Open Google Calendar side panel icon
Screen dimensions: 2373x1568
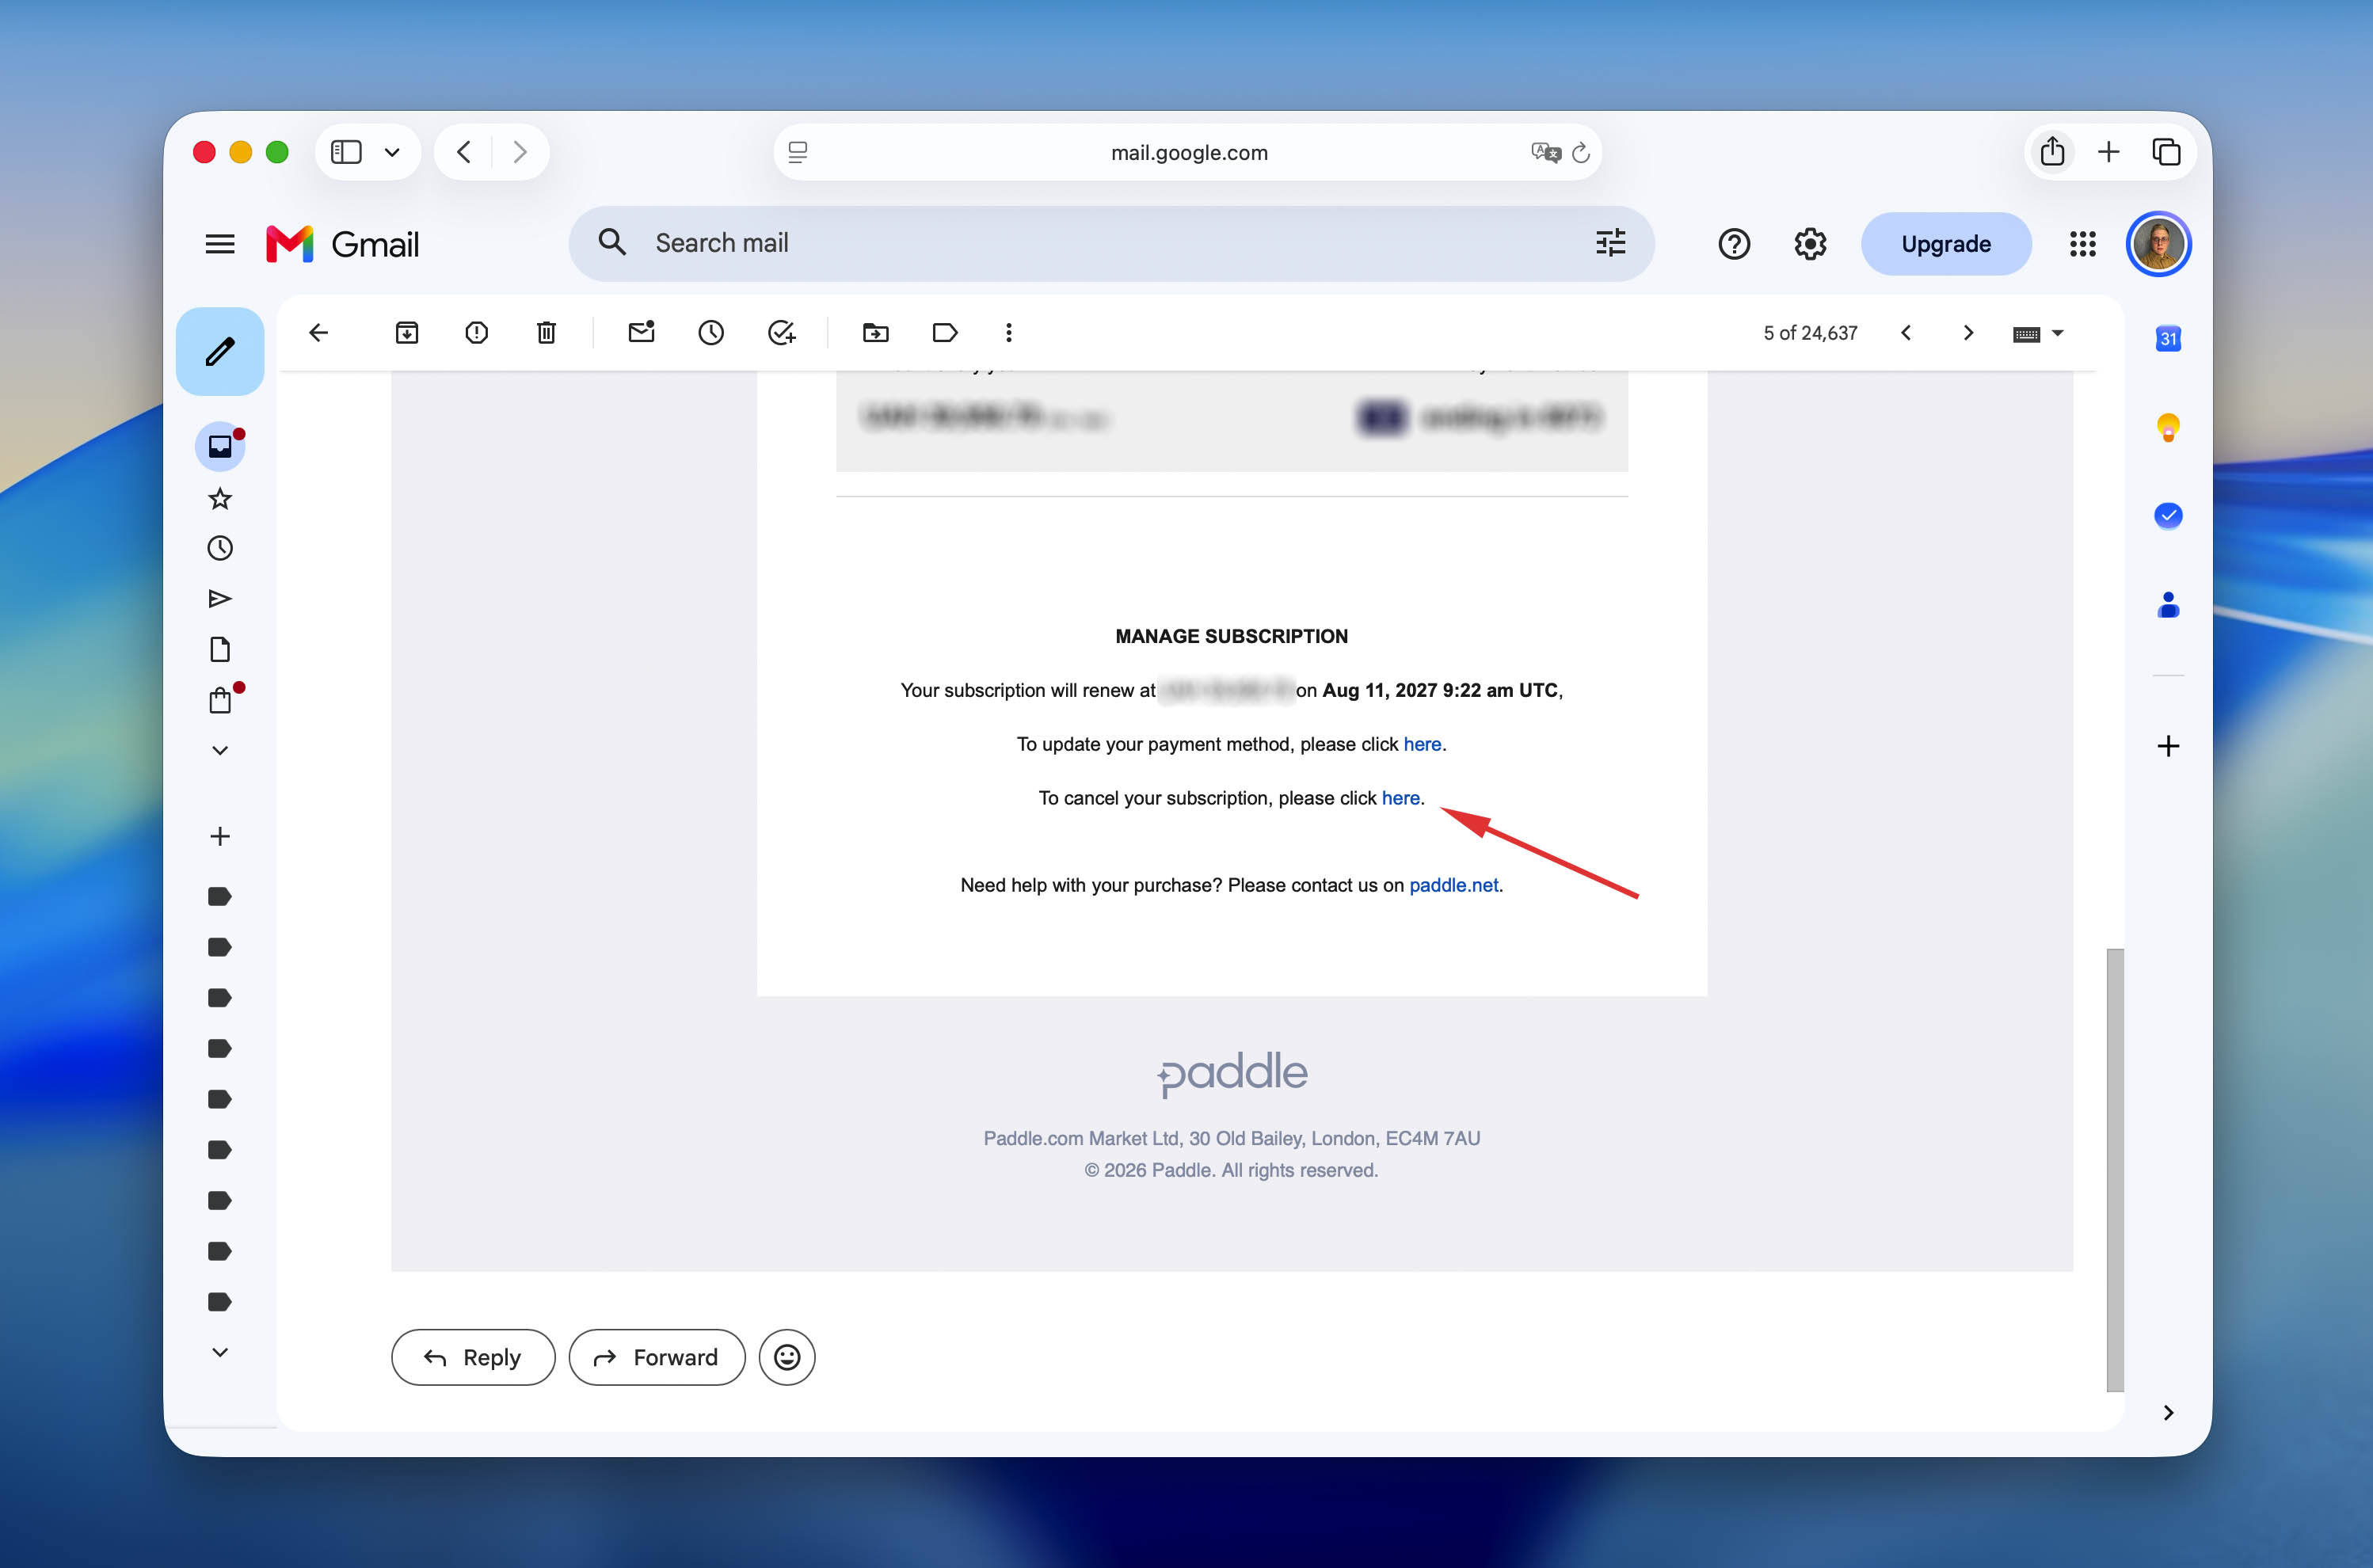pos(2168,339)
